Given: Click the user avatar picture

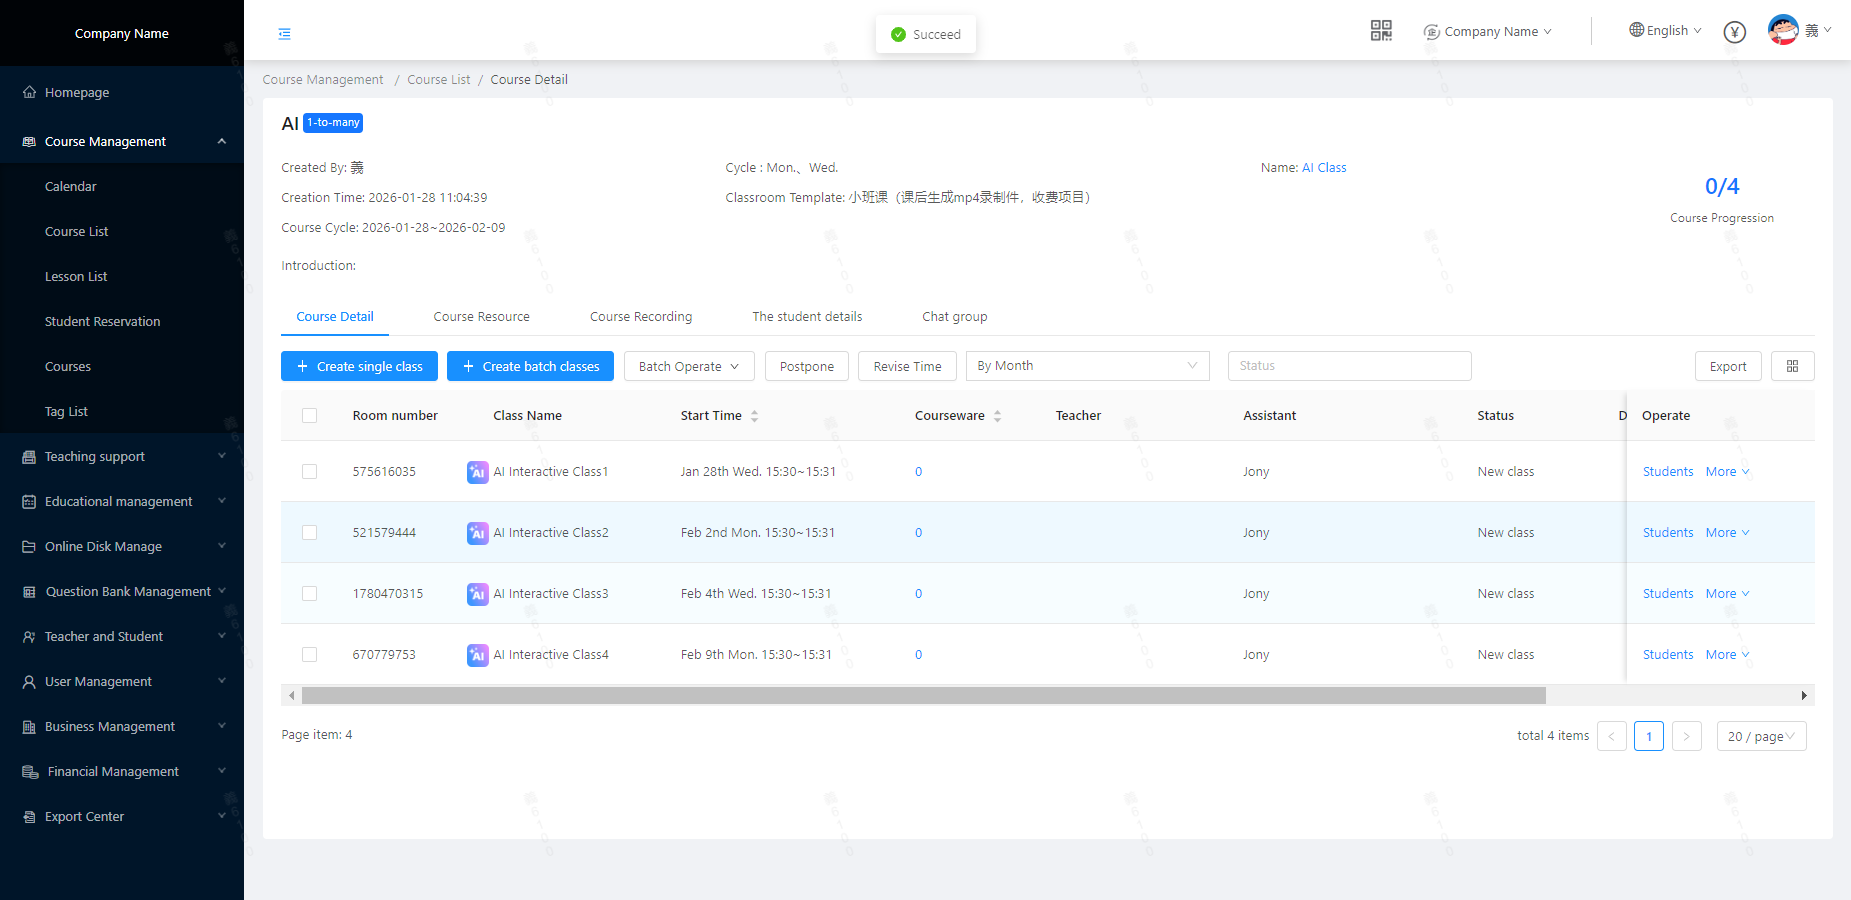Looking at the screenshot, I should pos(1783,30).
